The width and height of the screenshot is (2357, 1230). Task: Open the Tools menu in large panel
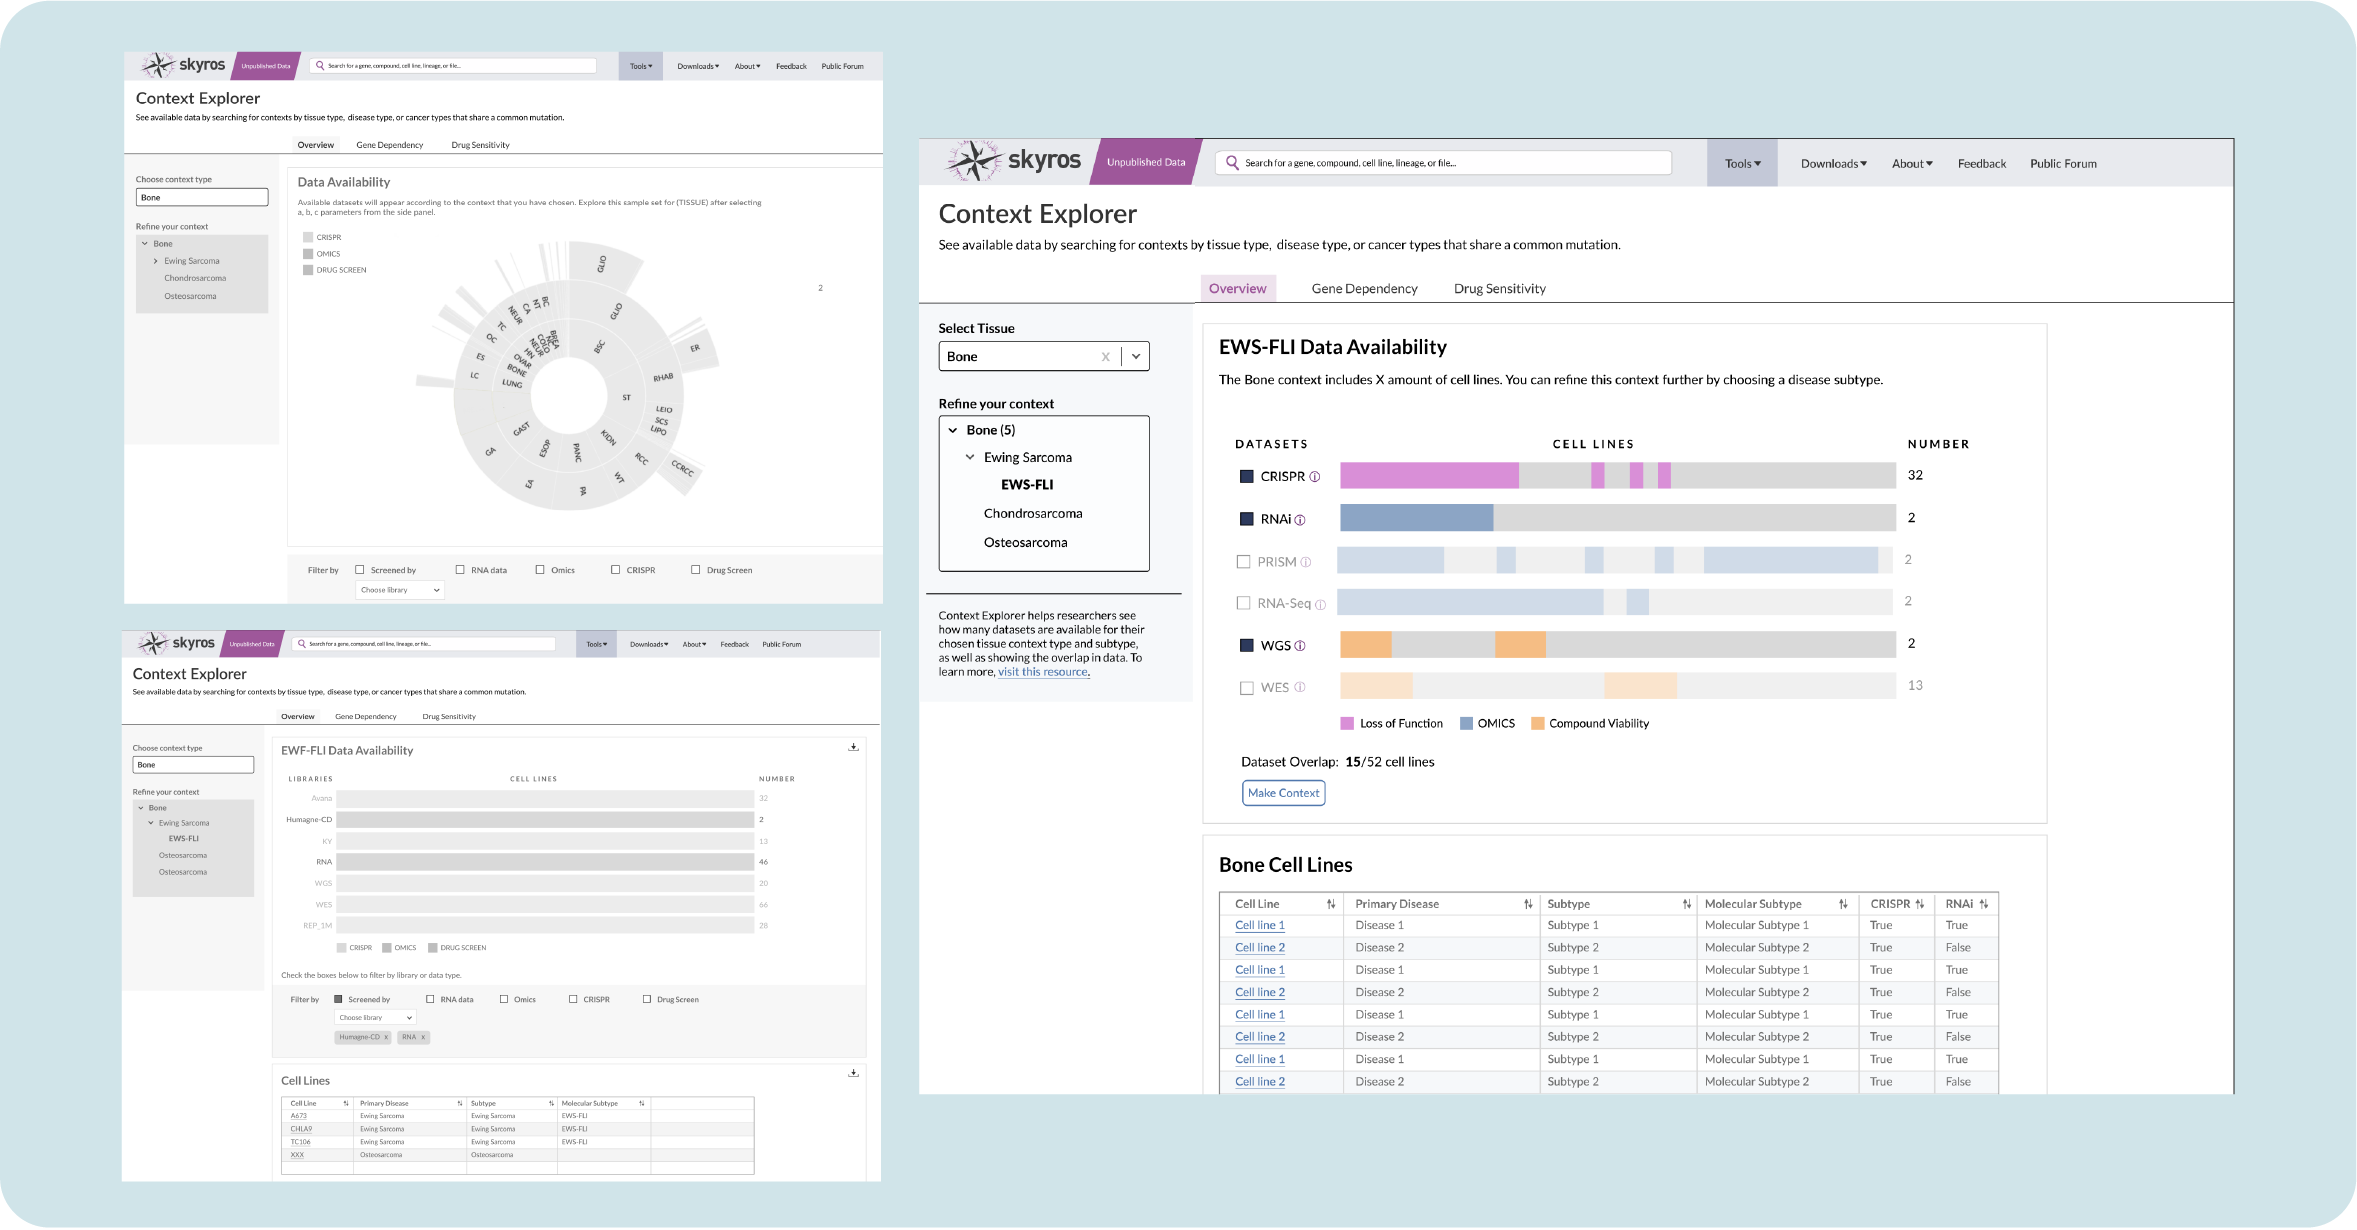(1742, 163)
